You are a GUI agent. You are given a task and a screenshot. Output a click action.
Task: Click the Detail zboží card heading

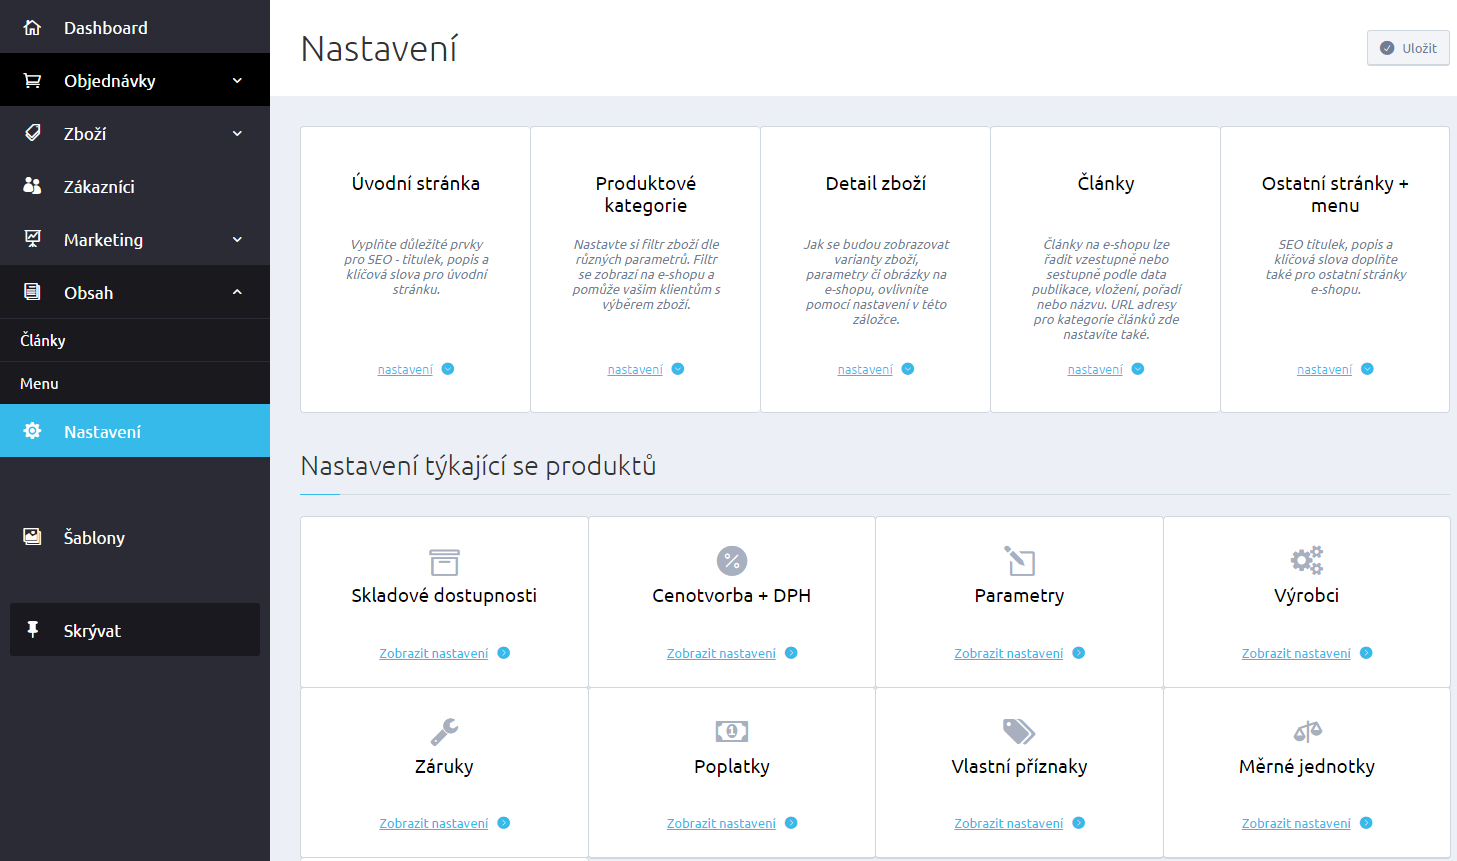point(876,183)
